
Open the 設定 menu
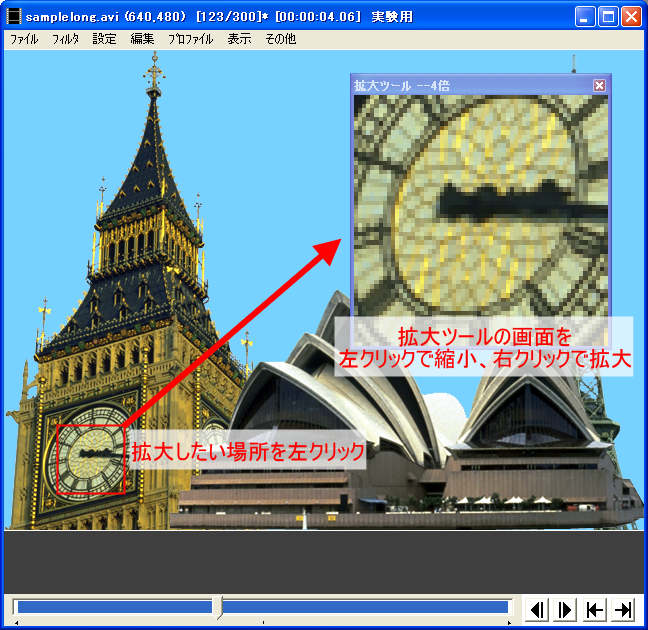pos(104,40)
